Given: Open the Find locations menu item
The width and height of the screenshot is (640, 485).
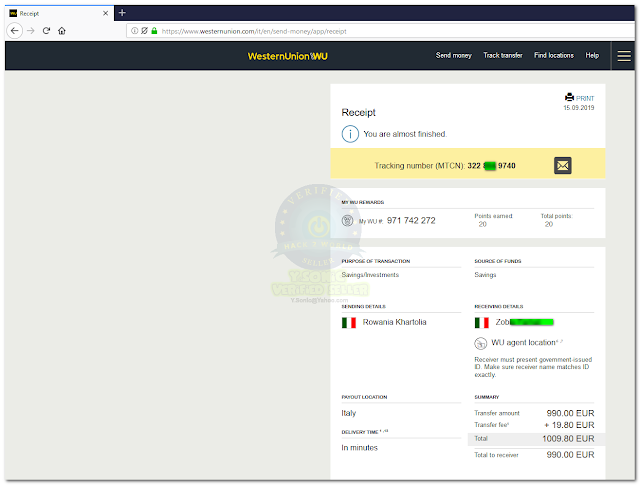Looking at the screenshot, I should [554, 55].
